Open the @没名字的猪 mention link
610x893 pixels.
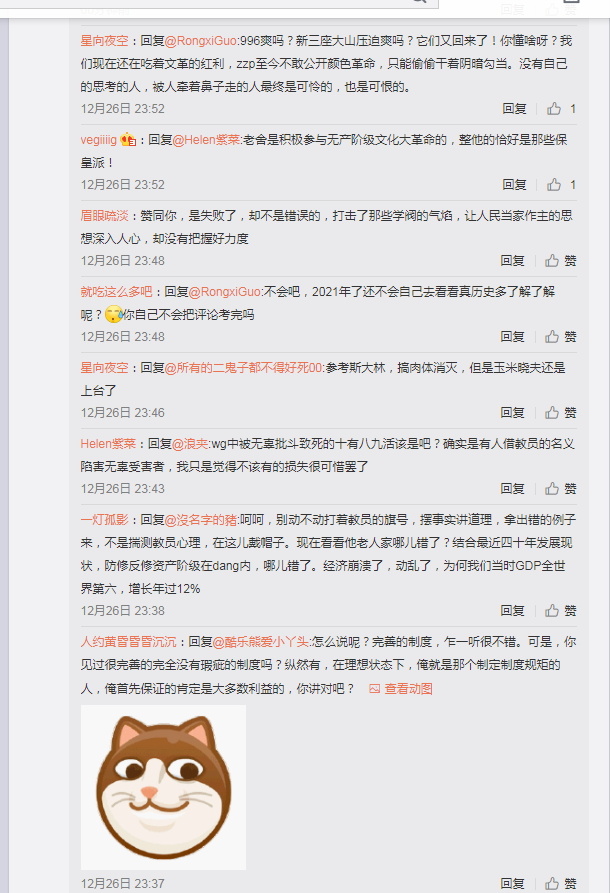[x=201, y=519]
